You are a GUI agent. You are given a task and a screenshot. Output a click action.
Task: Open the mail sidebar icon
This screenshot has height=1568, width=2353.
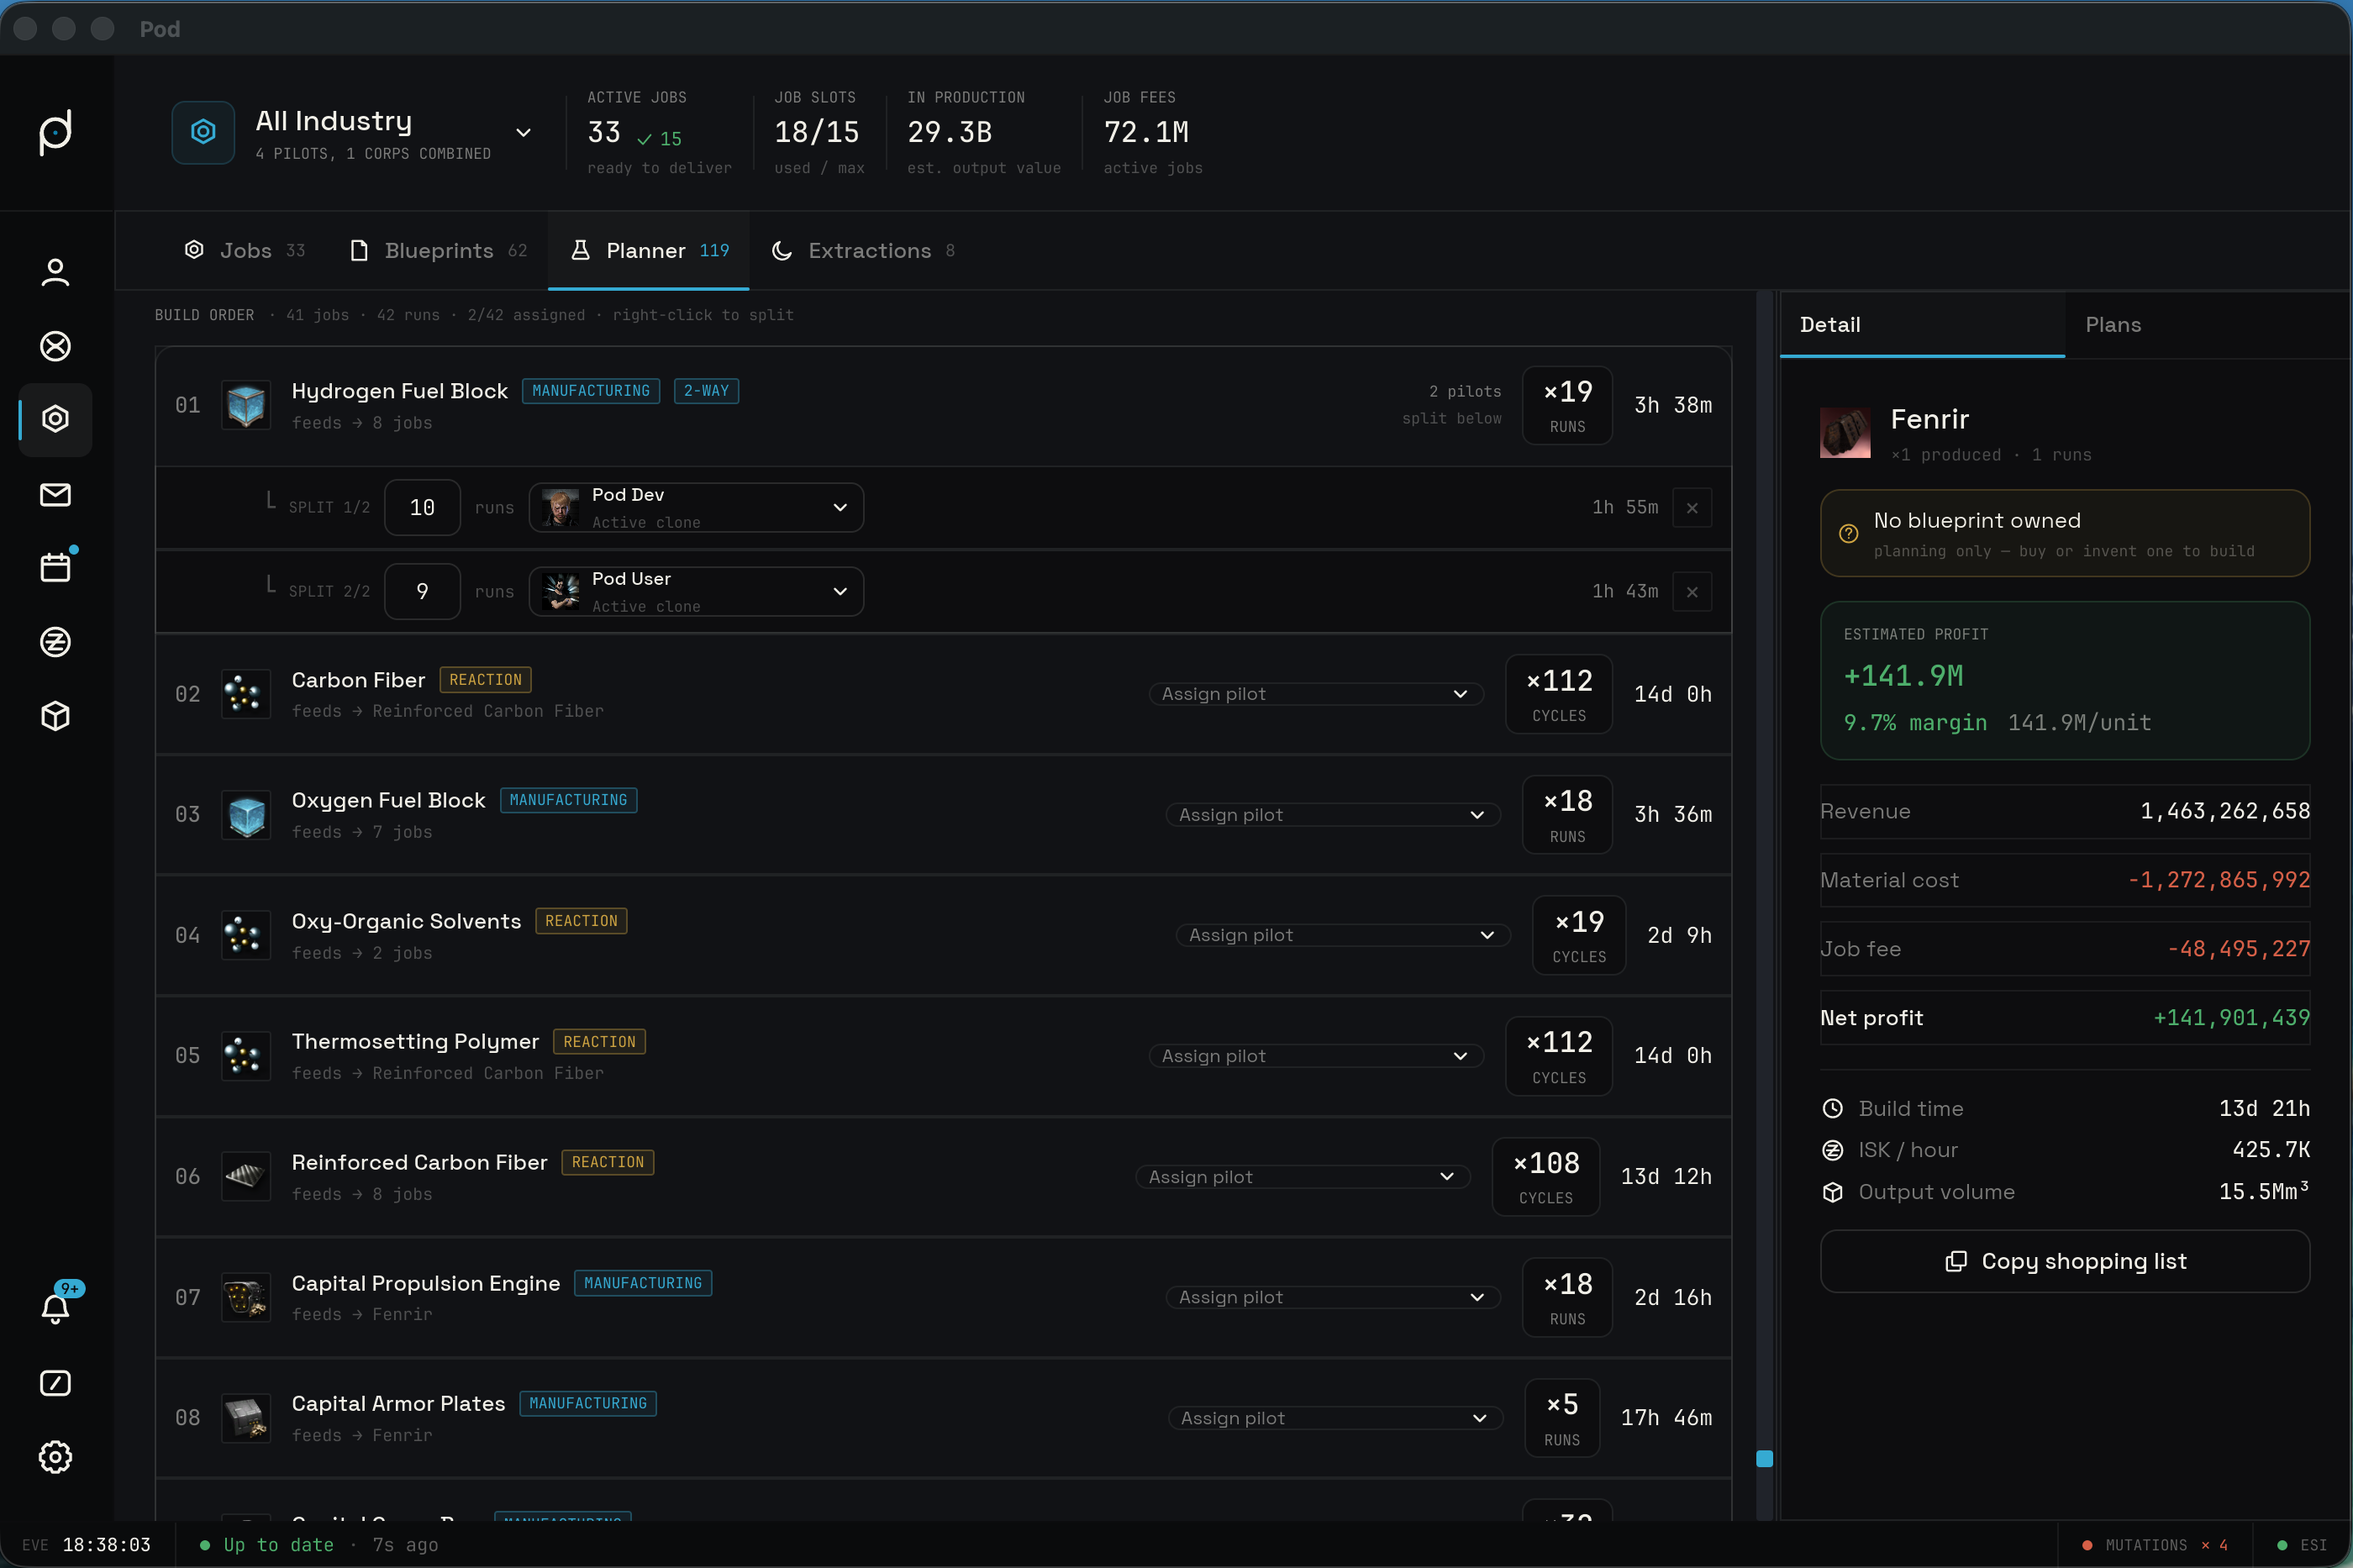coord(56,494)
